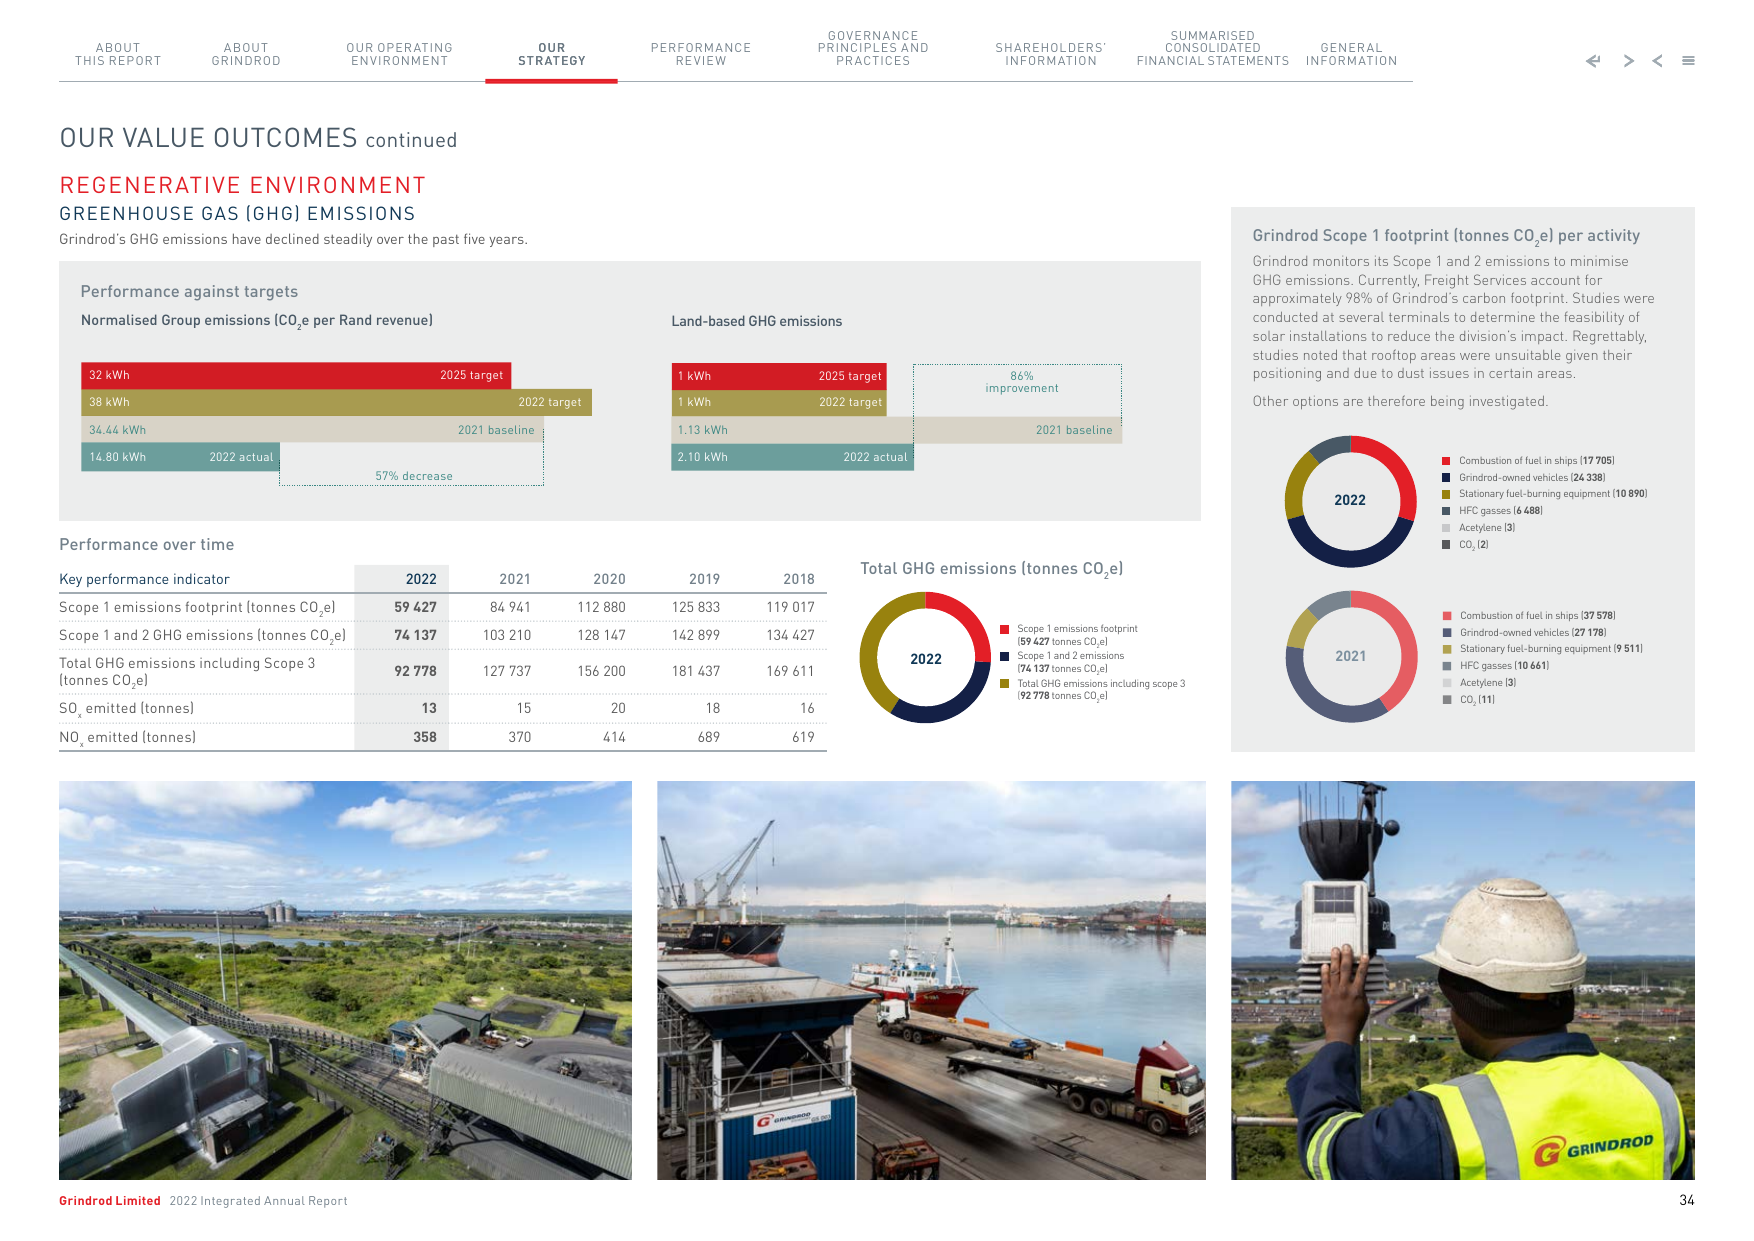Viewport: 1754px width, 1241px height.
Task: Click the red 32 kWh 2025 target bar
Action: coord(296,375)
